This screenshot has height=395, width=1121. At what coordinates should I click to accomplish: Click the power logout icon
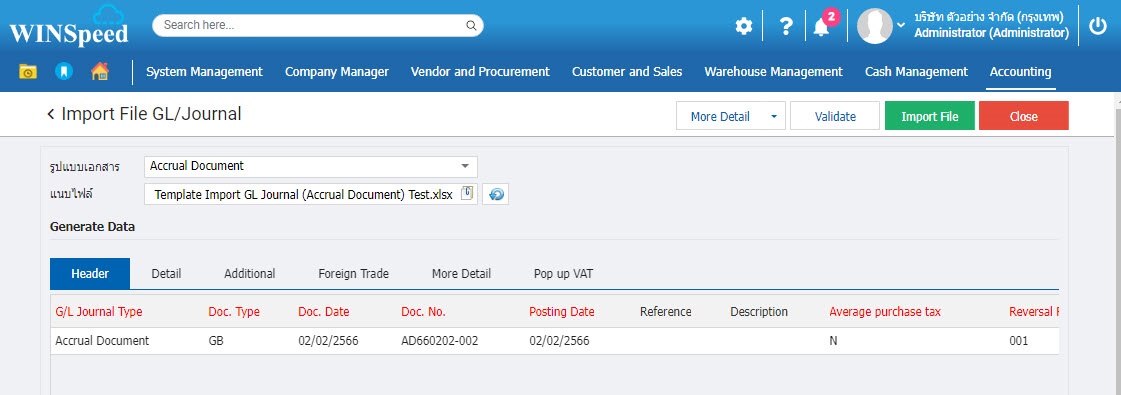click(1097, 26)
